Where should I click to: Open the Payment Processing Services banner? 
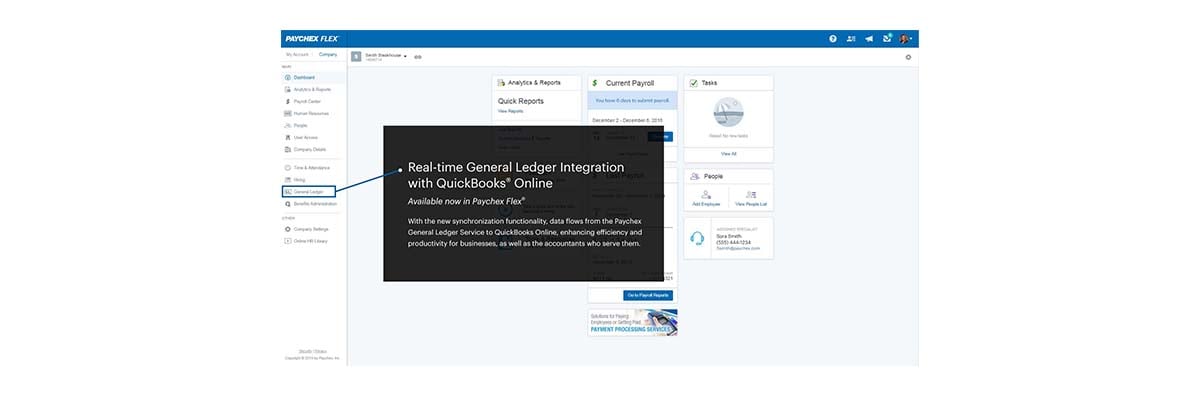(x=633, y=322)
